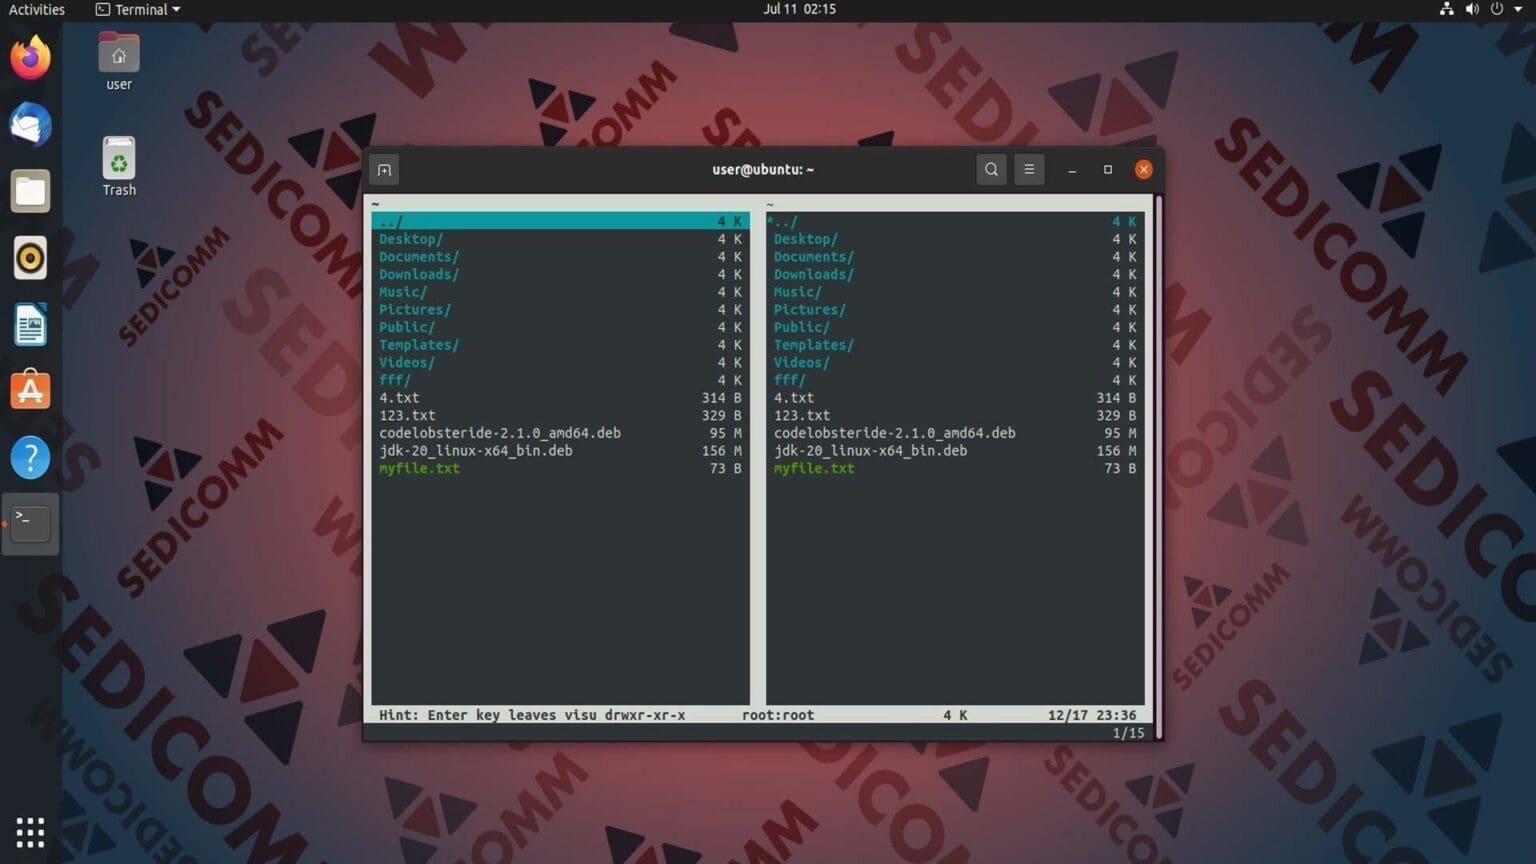Select the Terminal icon in the dock
This screenshot has height=864, width=1536.
tap(30, 523)
